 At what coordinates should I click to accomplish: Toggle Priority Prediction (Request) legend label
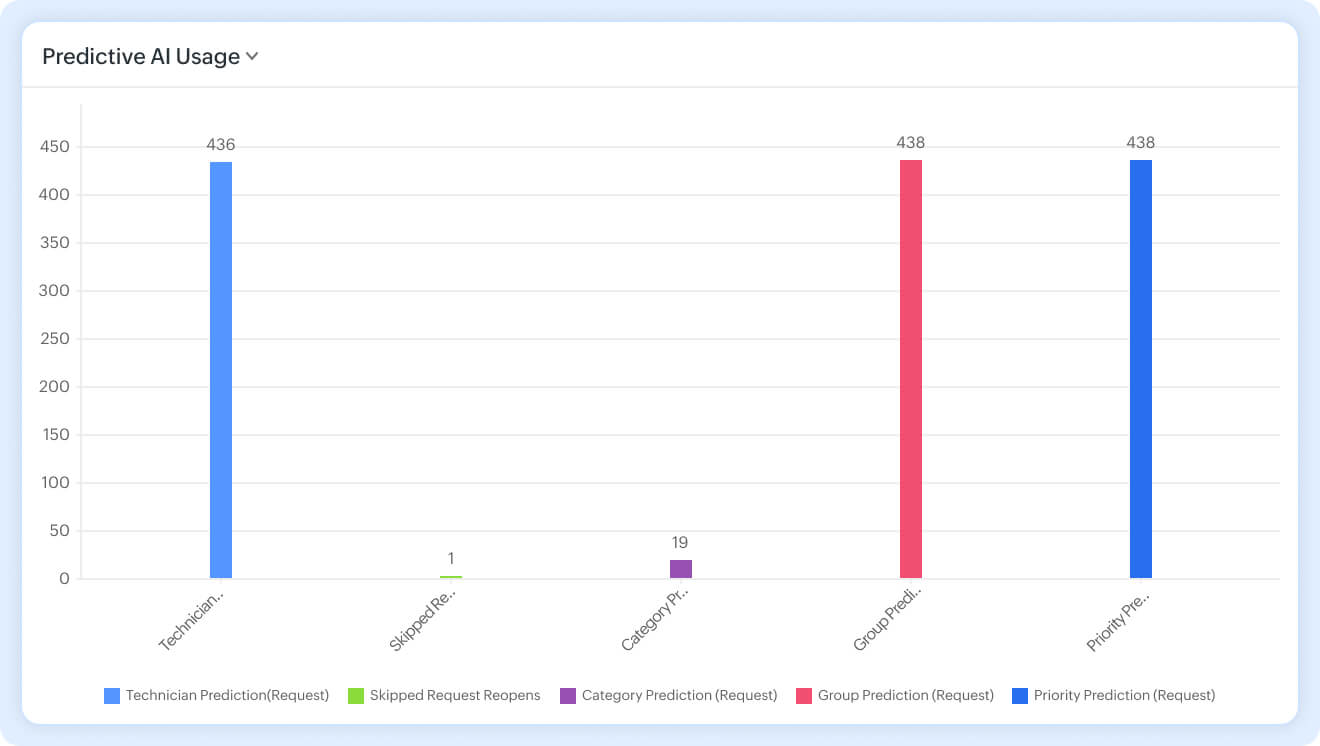pyautogui.click(x=1124, y=696)
